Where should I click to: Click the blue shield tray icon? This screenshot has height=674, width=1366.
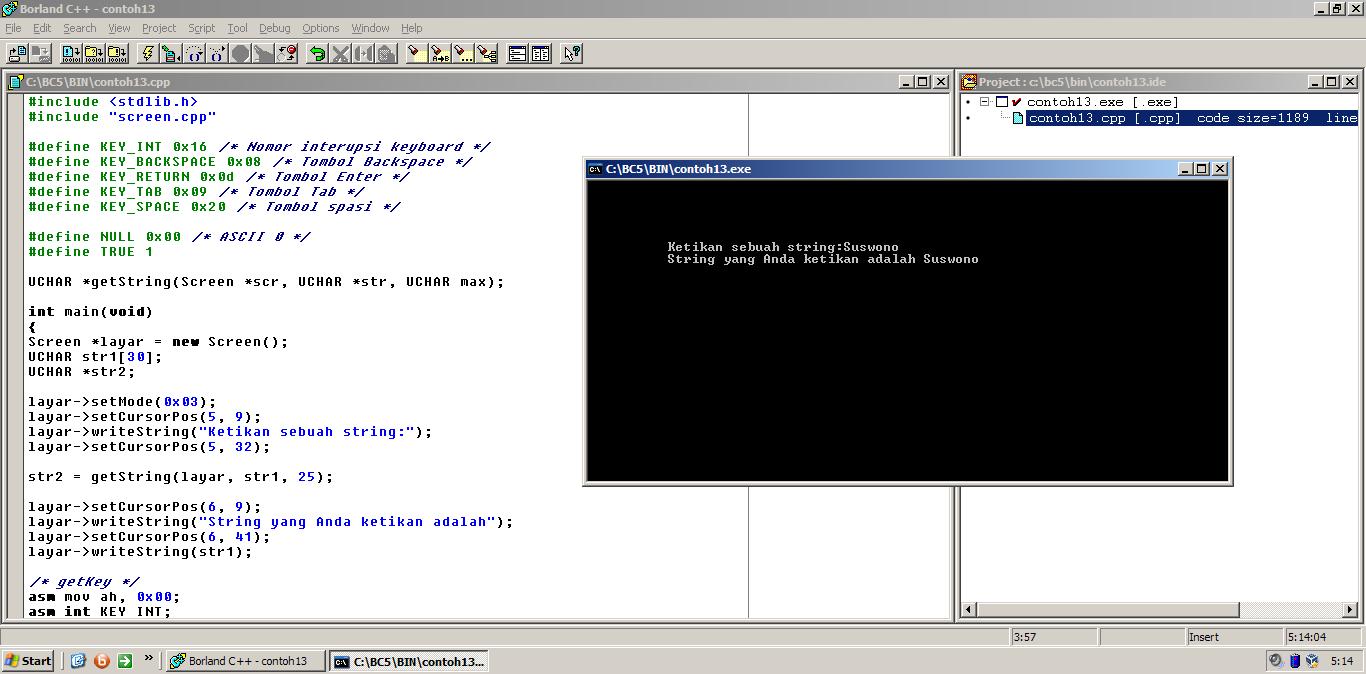(x=1294, y=660)
